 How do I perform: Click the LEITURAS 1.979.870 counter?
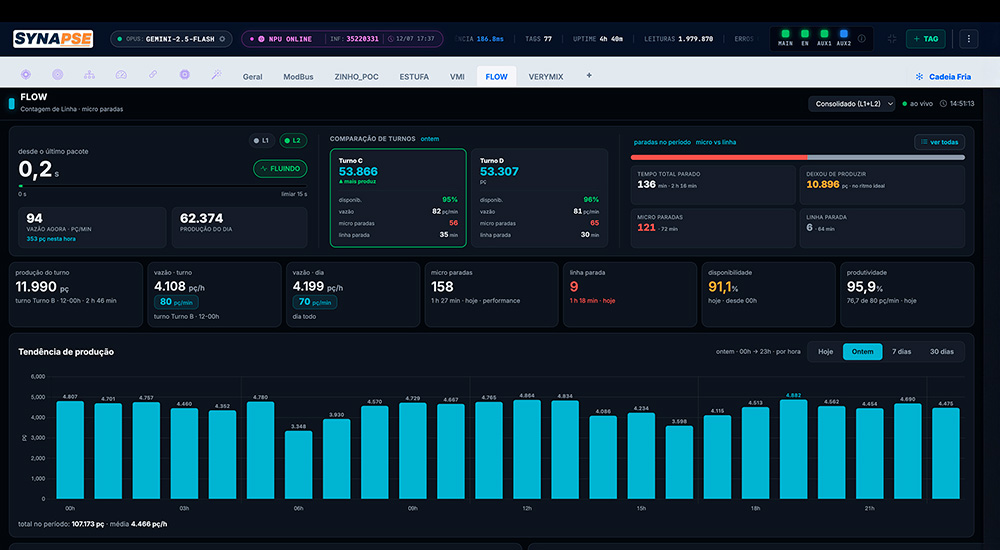point(679,39)
